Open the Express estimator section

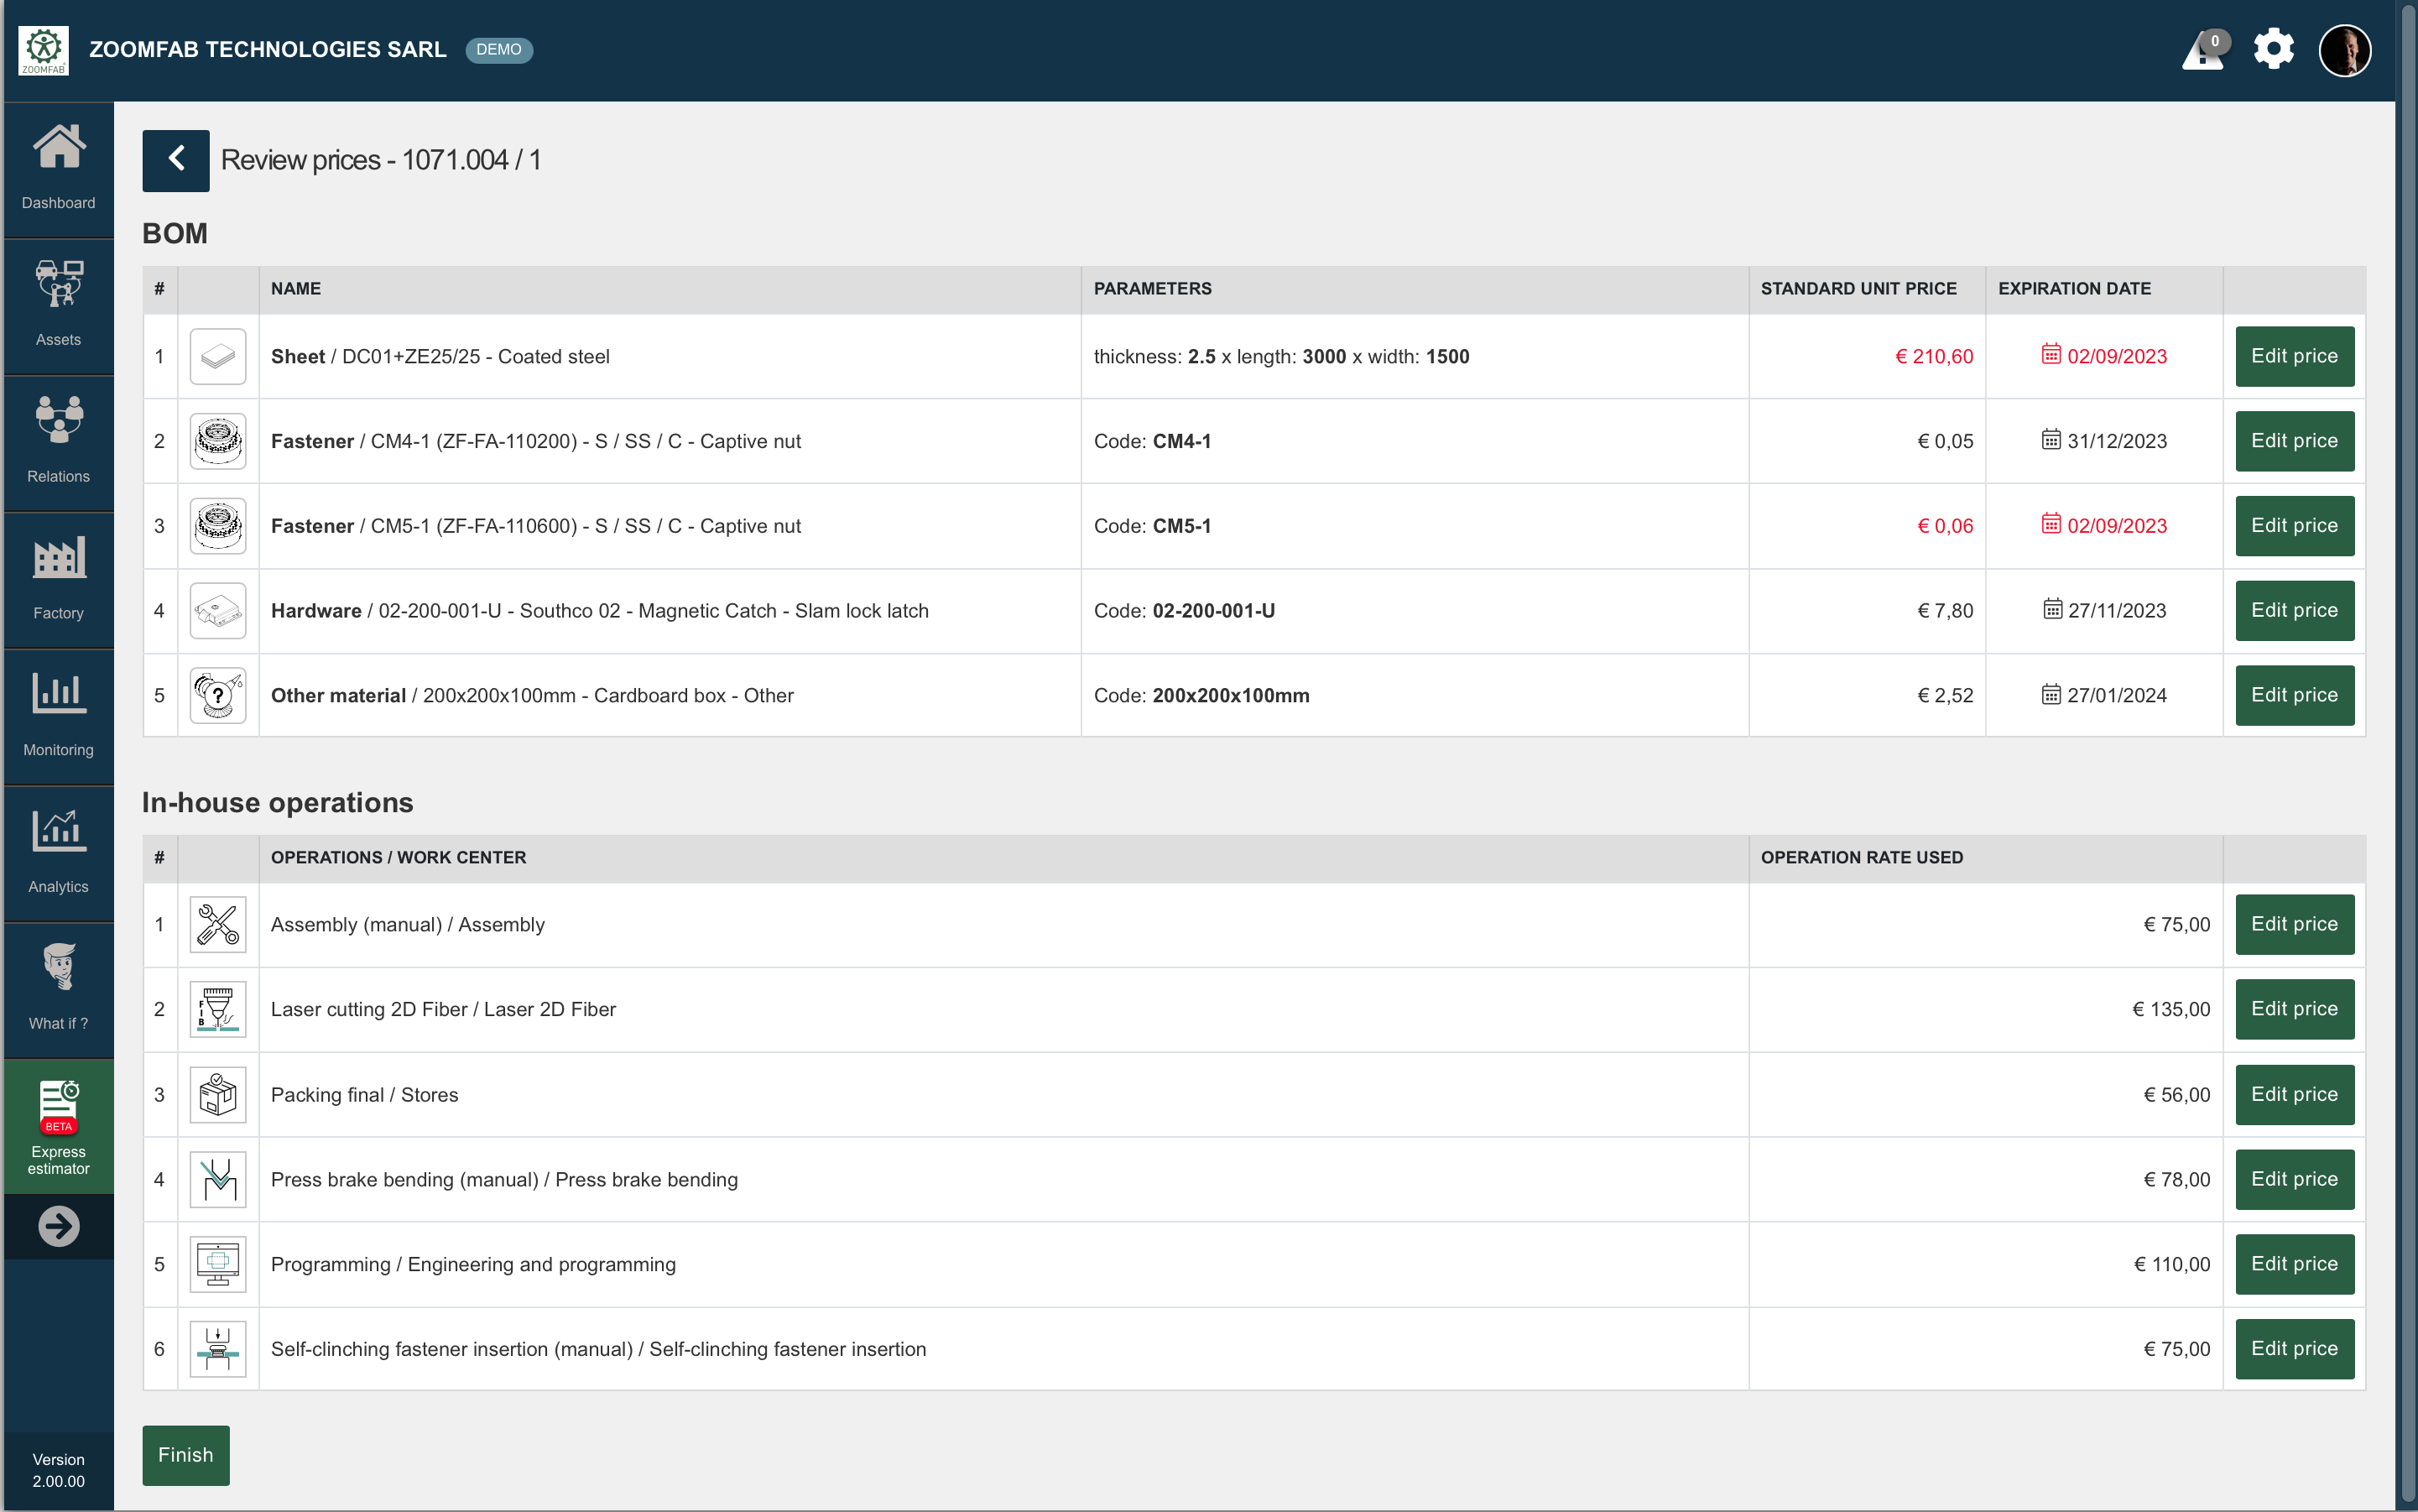tap(58, 1126)
